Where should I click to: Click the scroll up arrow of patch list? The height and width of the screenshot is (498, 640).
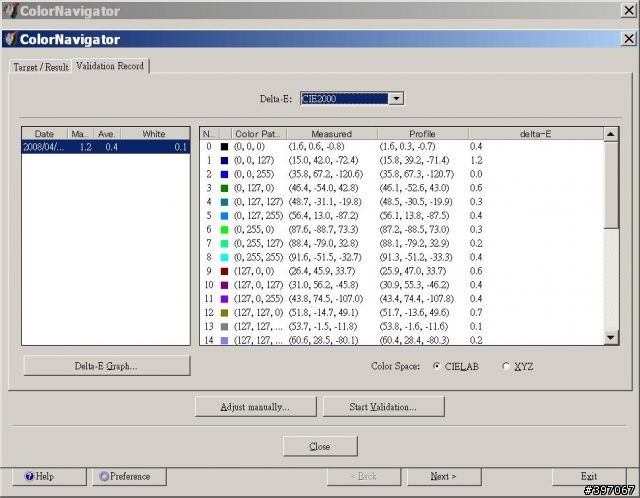pos(611,134)
